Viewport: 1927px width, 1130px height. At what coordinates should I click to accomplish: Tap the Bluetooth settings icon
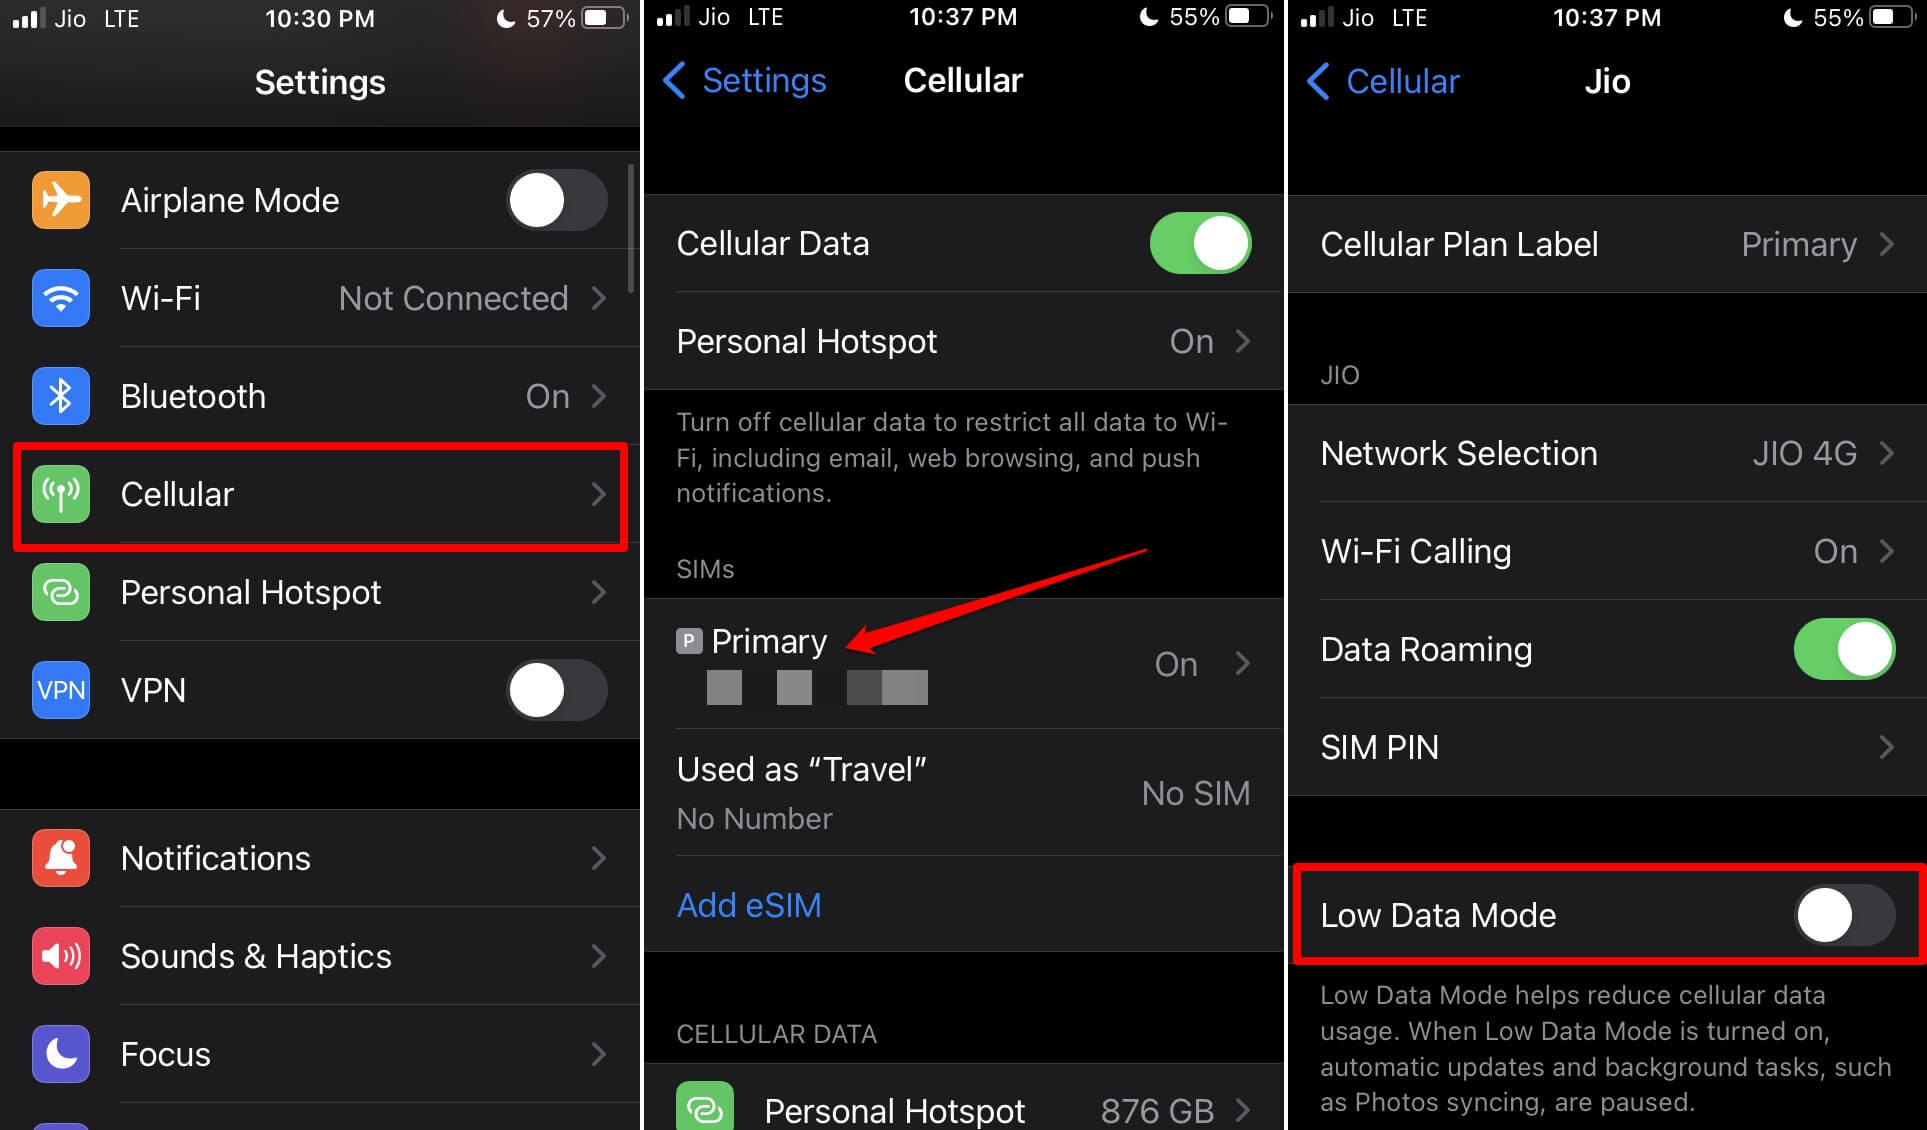pos(61,396)
